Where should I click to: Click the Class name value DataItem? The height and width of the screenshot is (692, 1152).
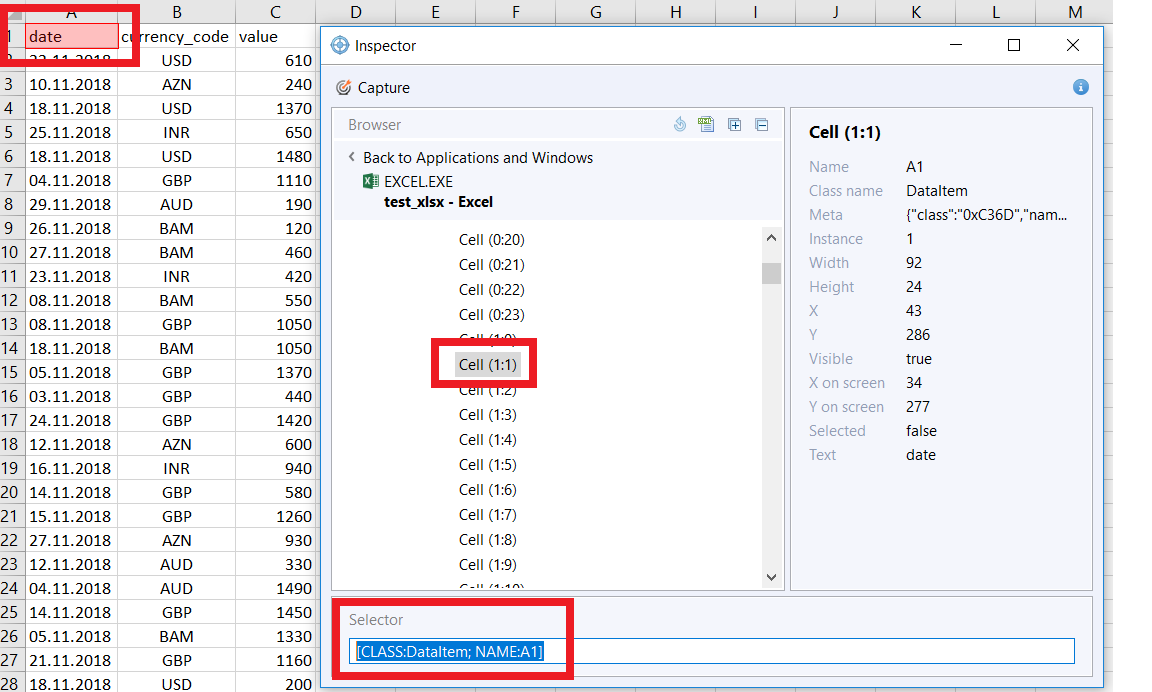[937, 190]
